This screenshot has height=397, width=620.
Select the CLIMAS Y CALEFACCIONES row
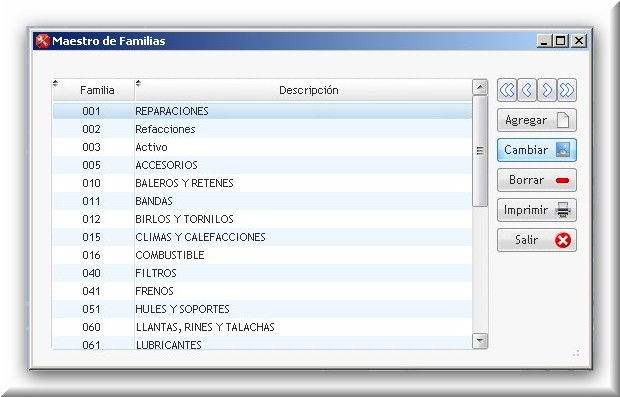click(262, 237)
